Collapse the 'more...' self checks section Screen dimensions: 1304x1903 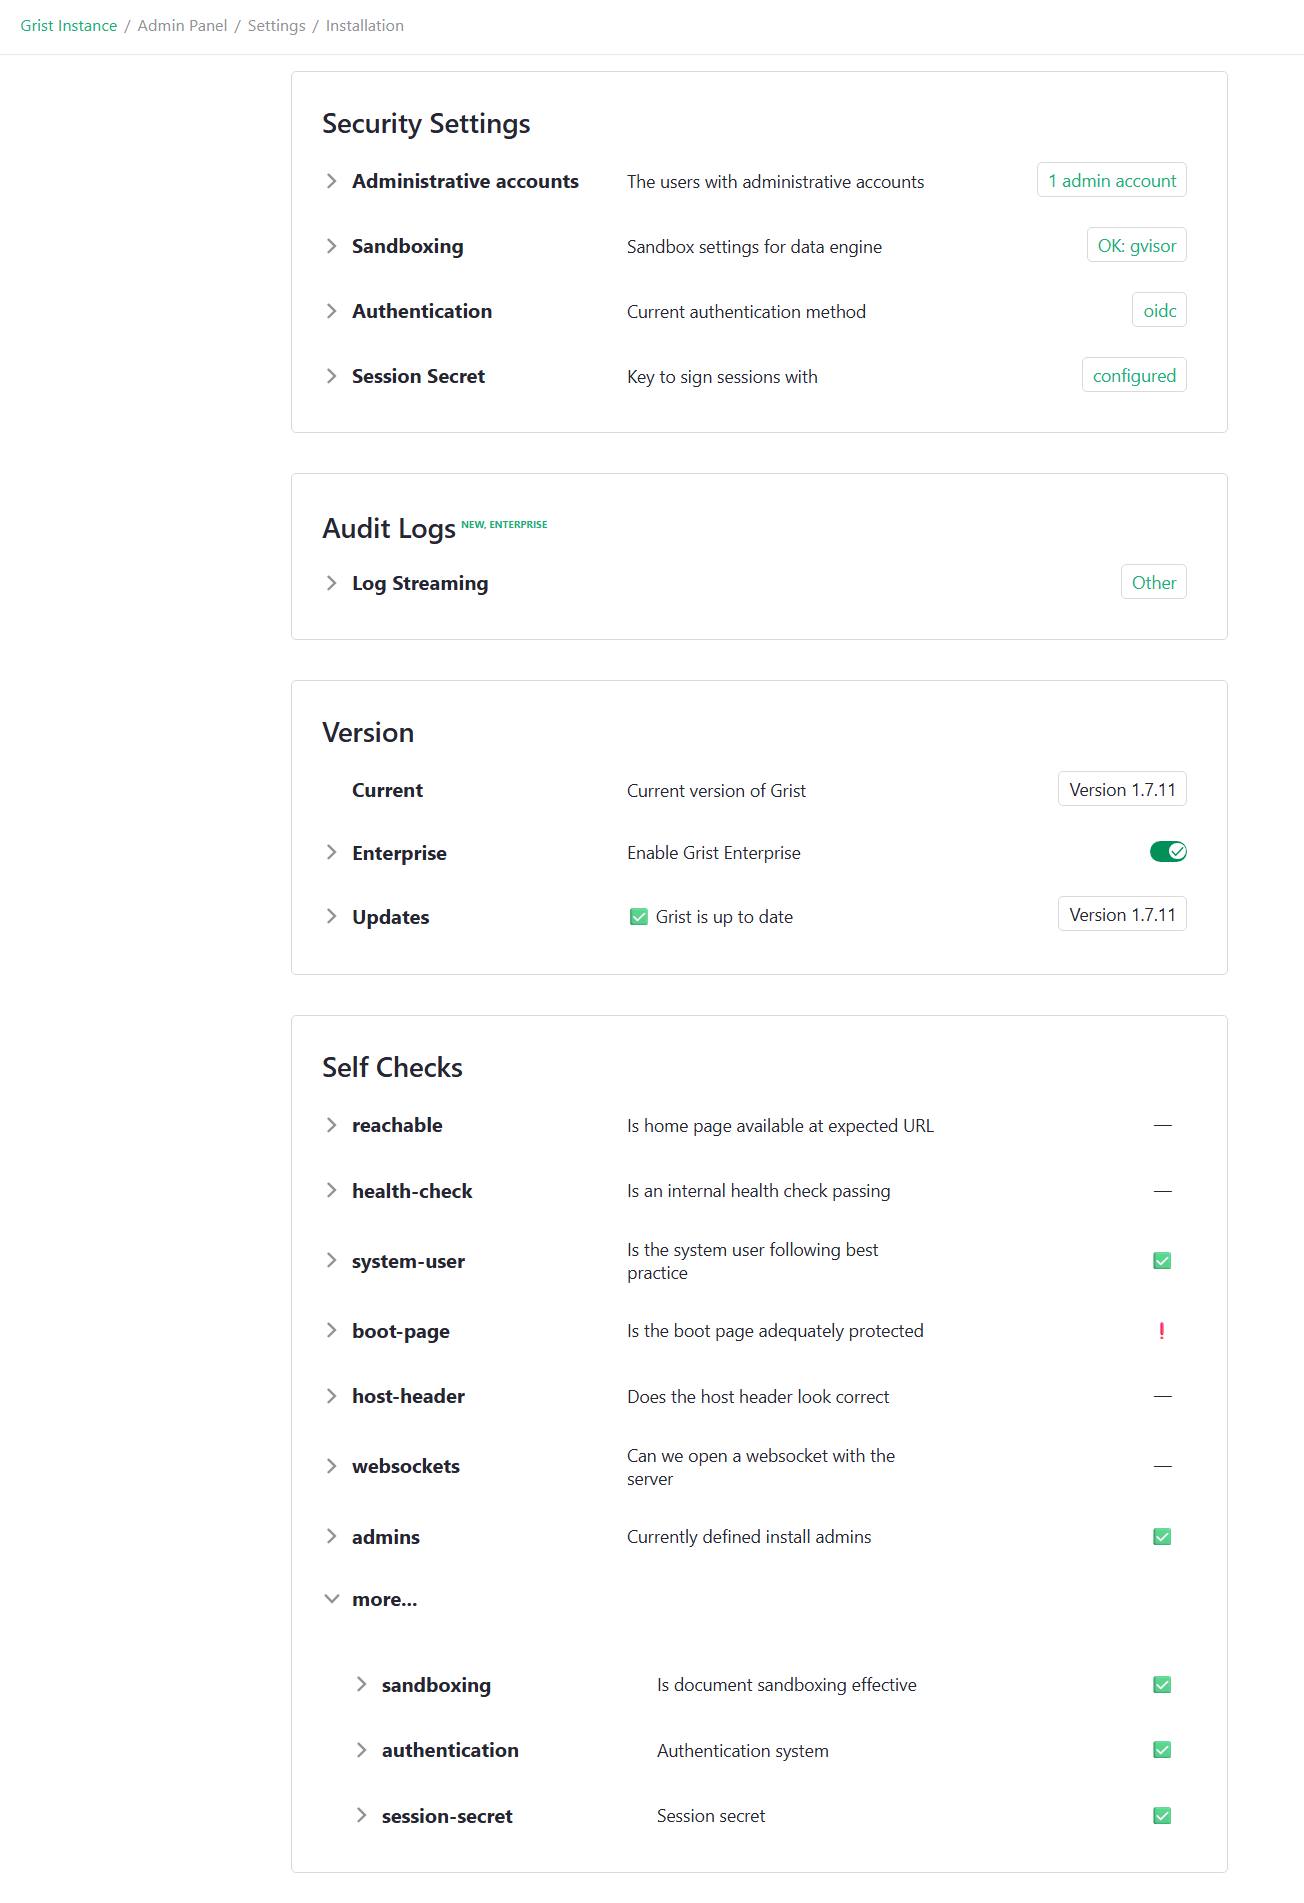332,1599
